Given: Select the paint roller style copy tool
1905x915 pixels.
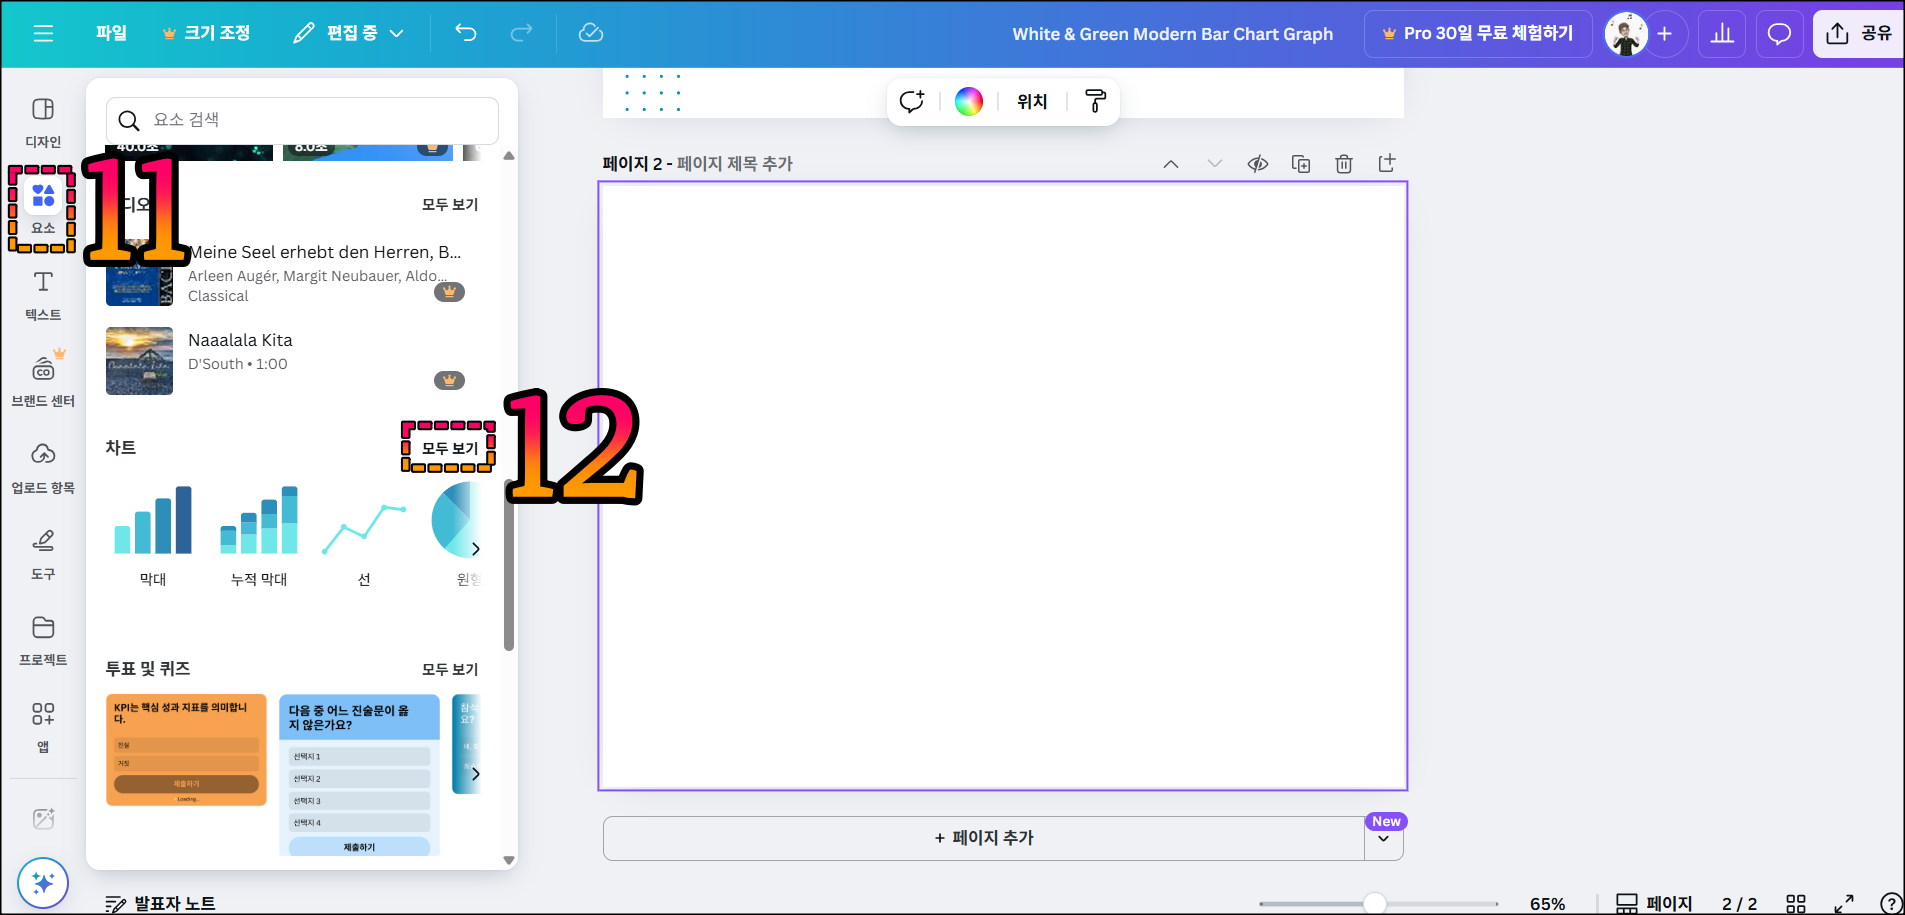Looking at the screenshot, I should (x=1095, y=101).
